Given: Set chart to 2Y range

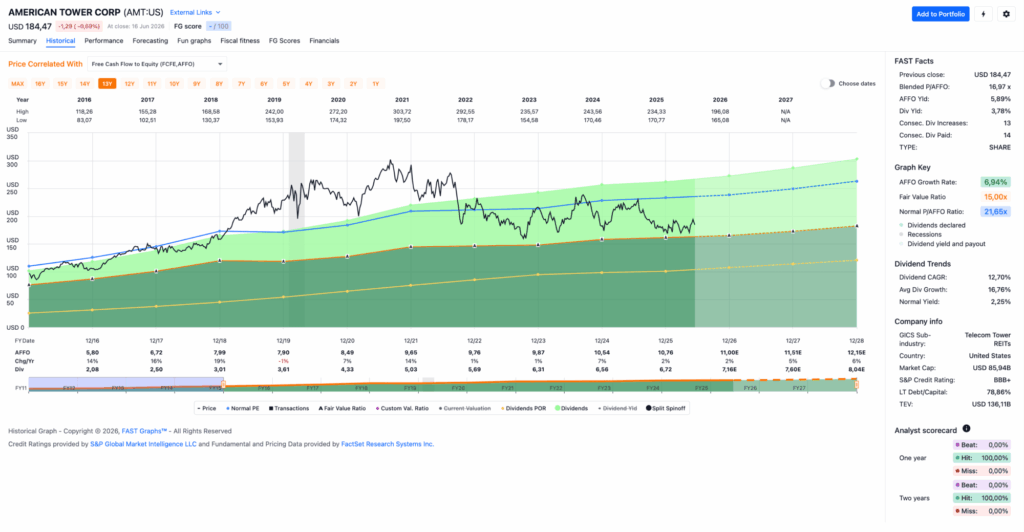Looking at the screenshot, I should pos(353,84).
